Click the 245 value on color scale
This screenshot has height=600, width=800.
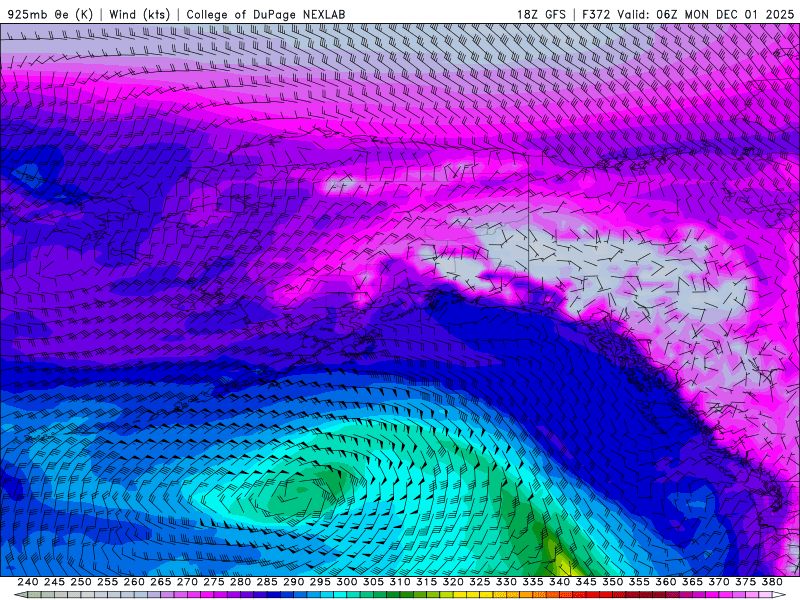(x=54, y=582)
